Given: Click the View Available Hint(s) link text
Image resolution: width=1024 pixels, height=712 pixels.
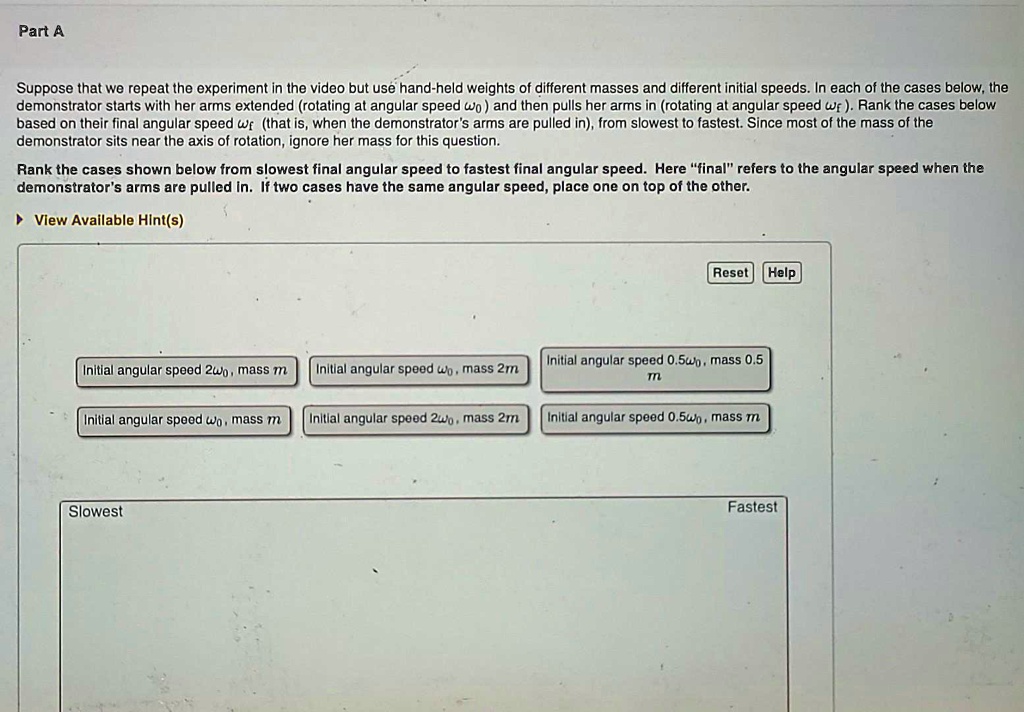Looking at the screenshot, I should click(x=109, y=220).
